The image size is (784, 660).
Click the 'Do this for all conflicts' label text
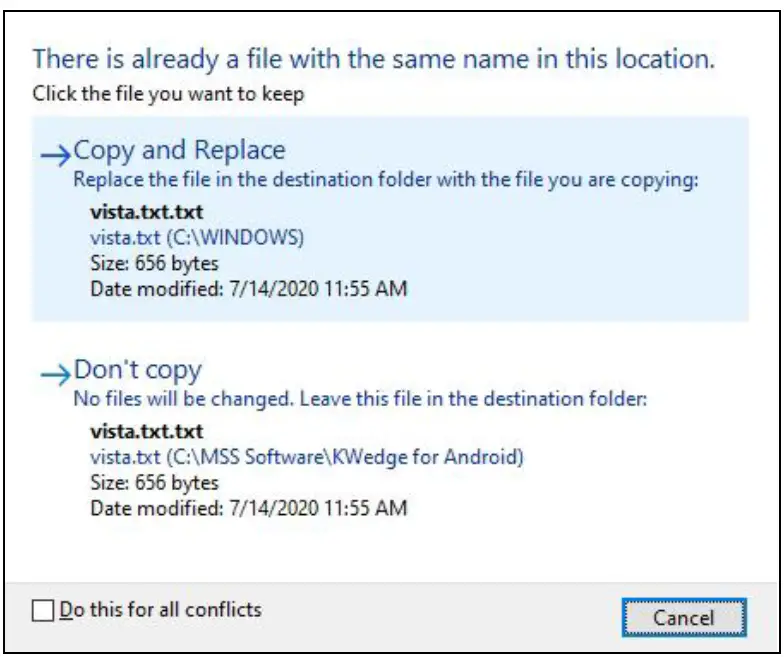(161, 610)
